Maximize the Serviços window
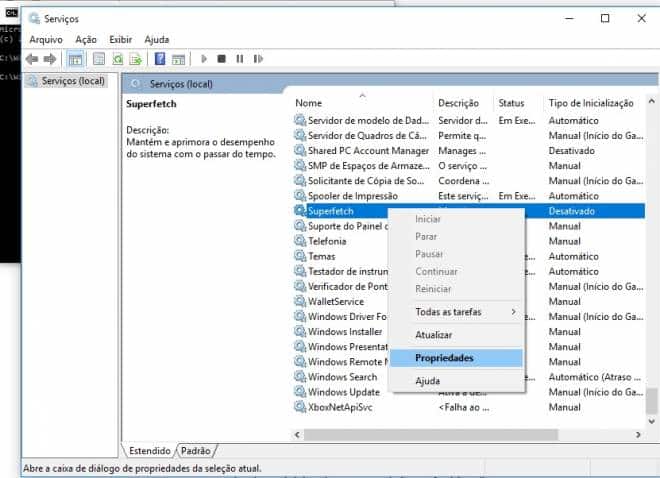This screenshot has height=478, width=660. (x=605, y=19)
